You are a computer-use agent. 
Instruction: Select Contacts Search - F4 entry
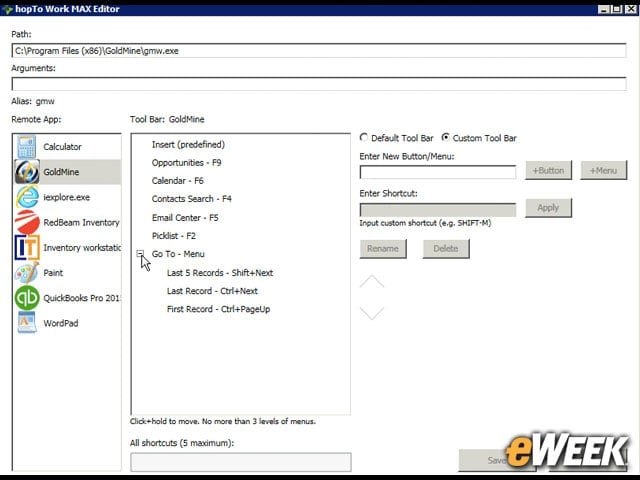pyautogui.click(x=192, y=199)
